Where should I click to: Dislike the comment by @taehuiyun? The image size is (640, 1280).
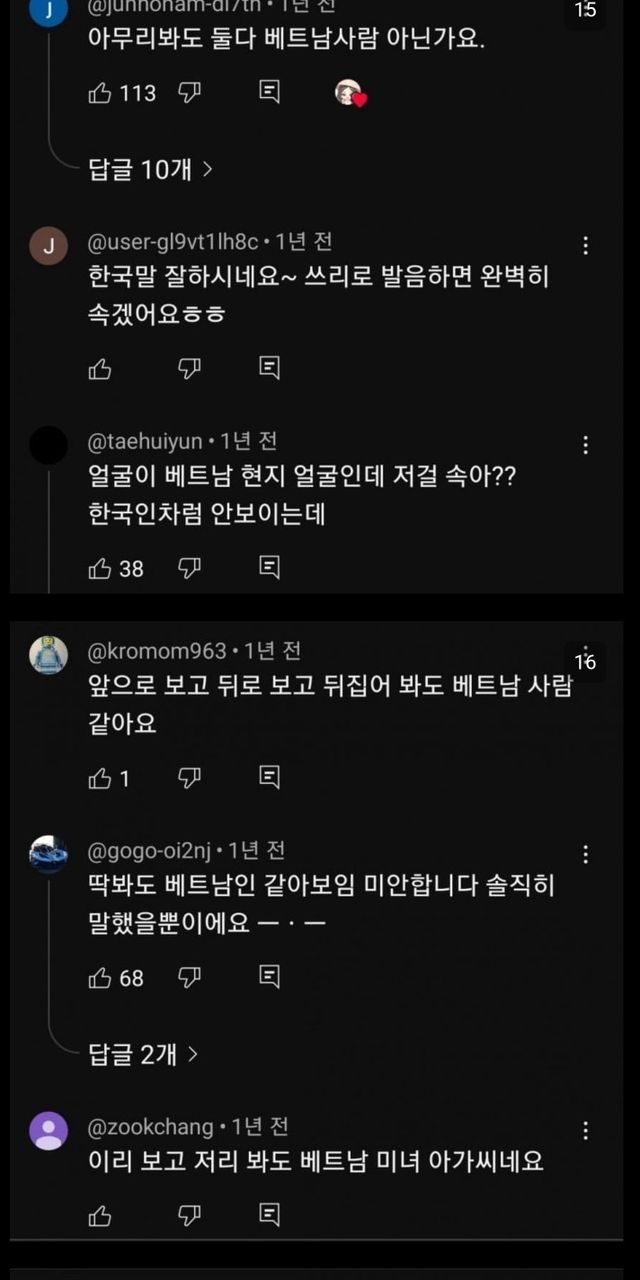point(190,569)
